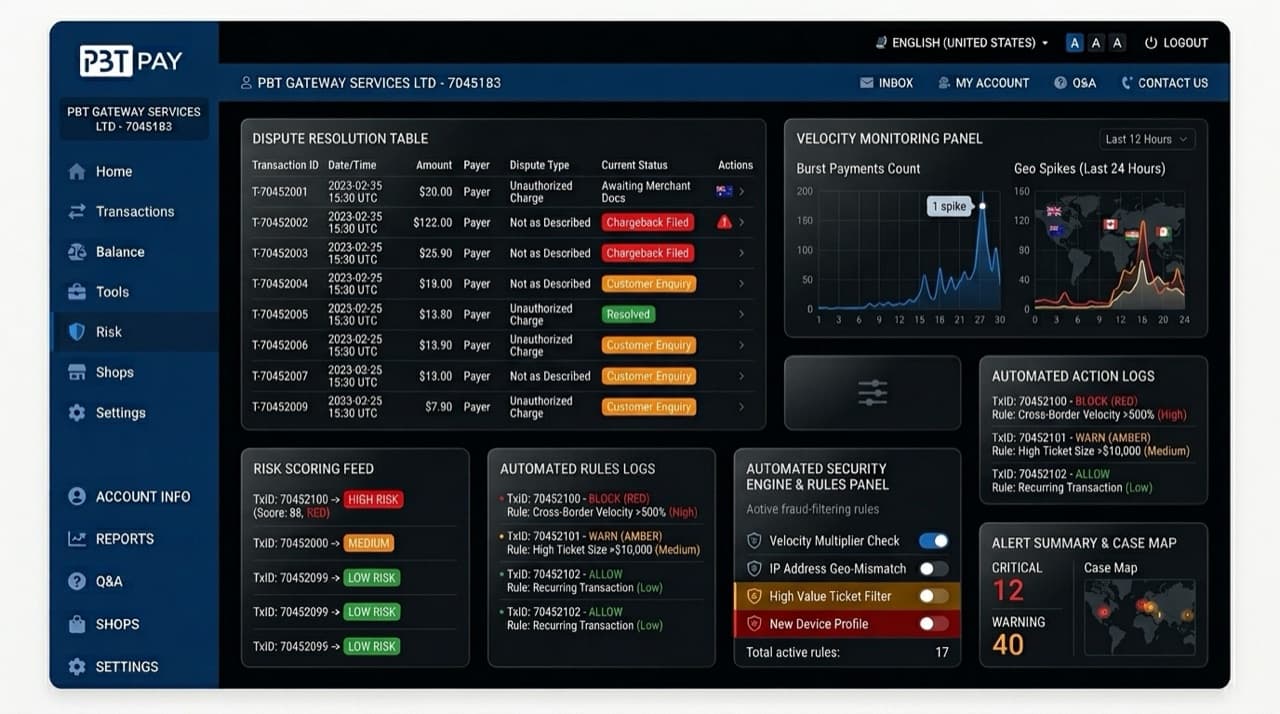Image resolution: width=1280 pixels, height=714 pixels.
Task: Open the filter sliders icon tile
Action: click(x=872, y=393)
